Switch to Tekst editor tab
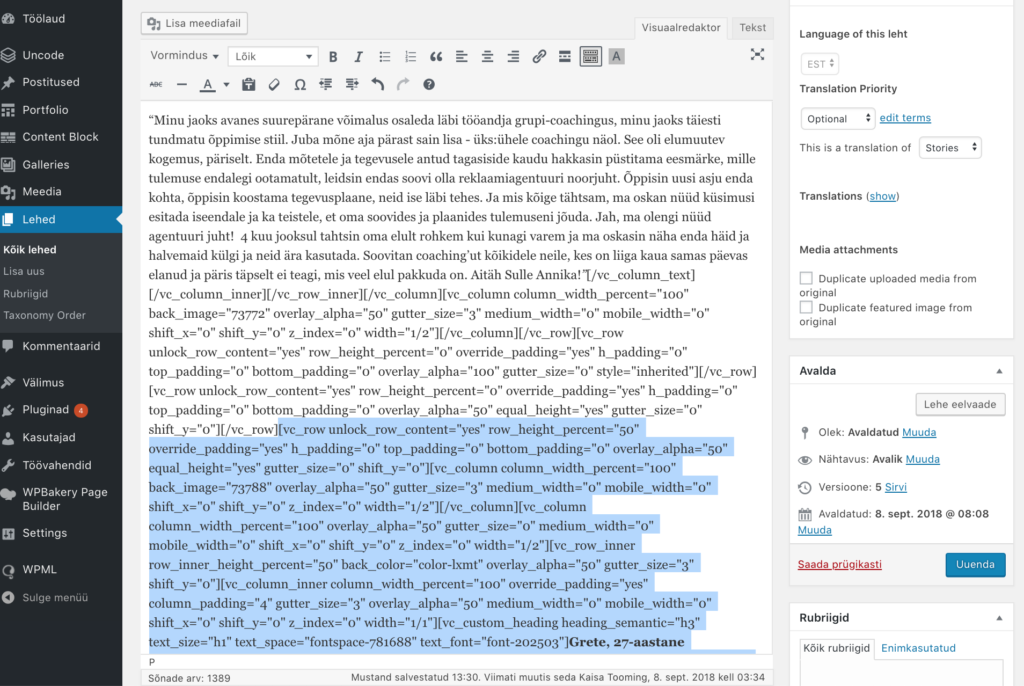This screenshot has width=1024, height=686. click(x=752, y=27)
